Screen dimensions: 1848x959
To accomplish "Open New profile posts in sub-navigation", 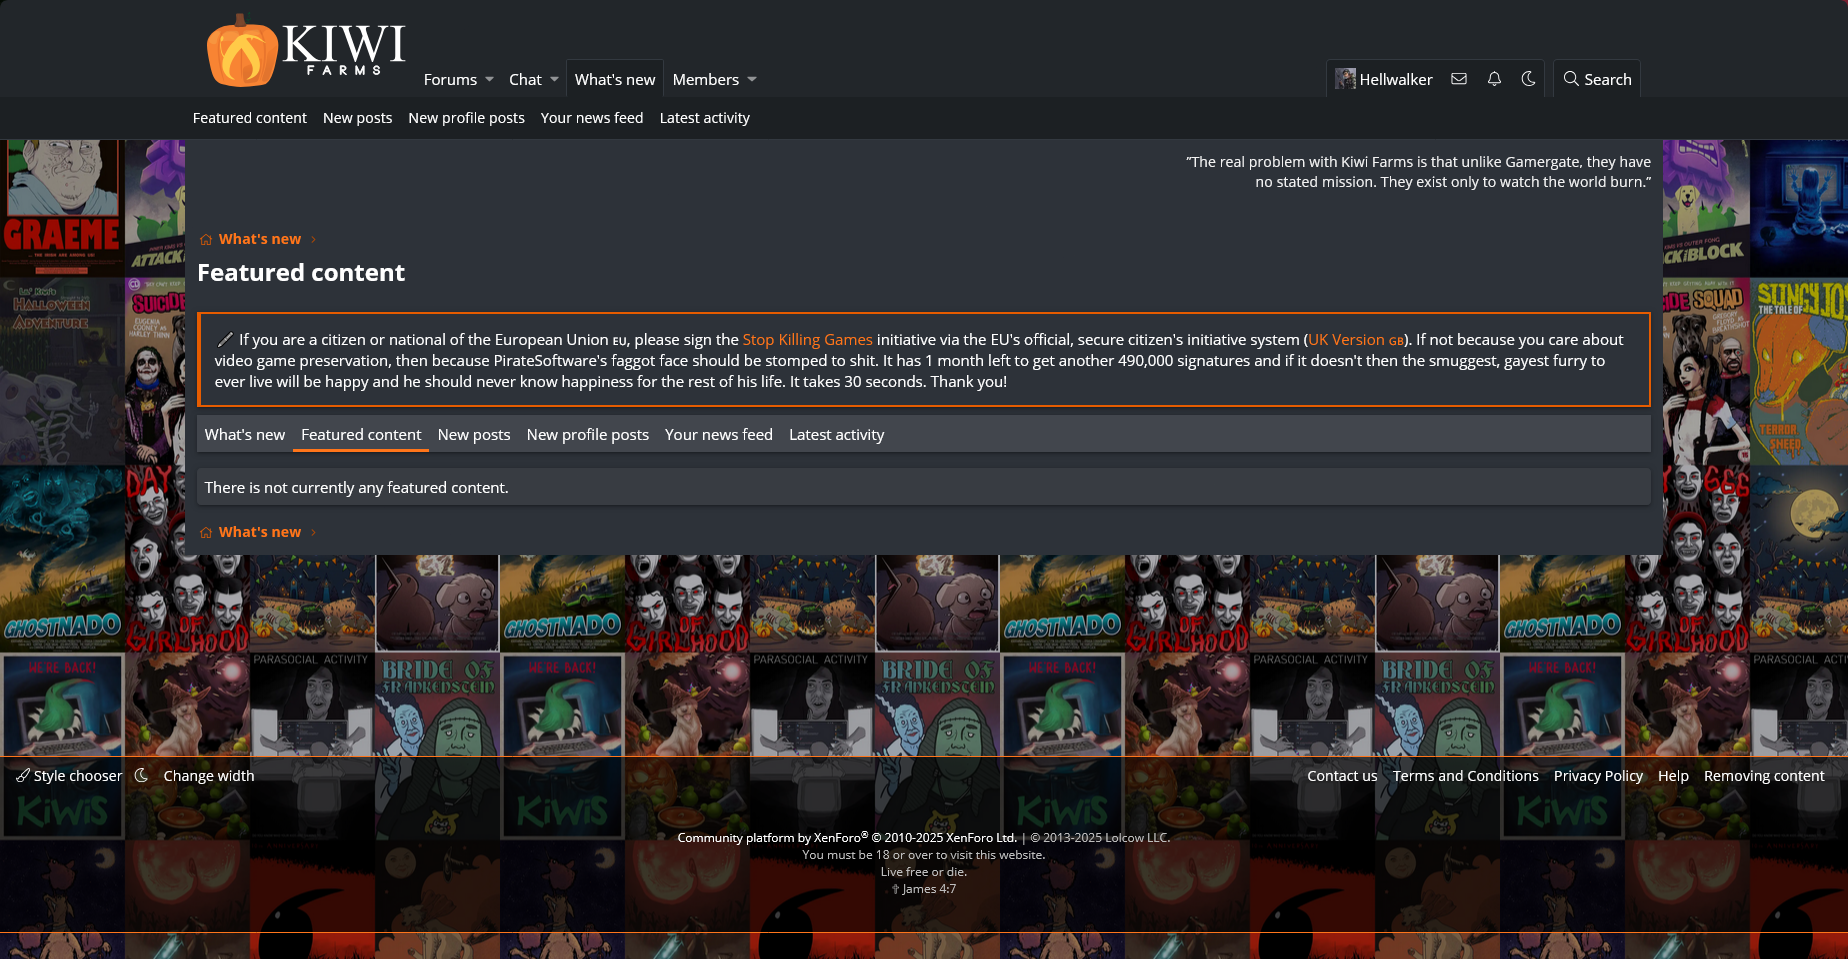I will click(x=466, y=118).
